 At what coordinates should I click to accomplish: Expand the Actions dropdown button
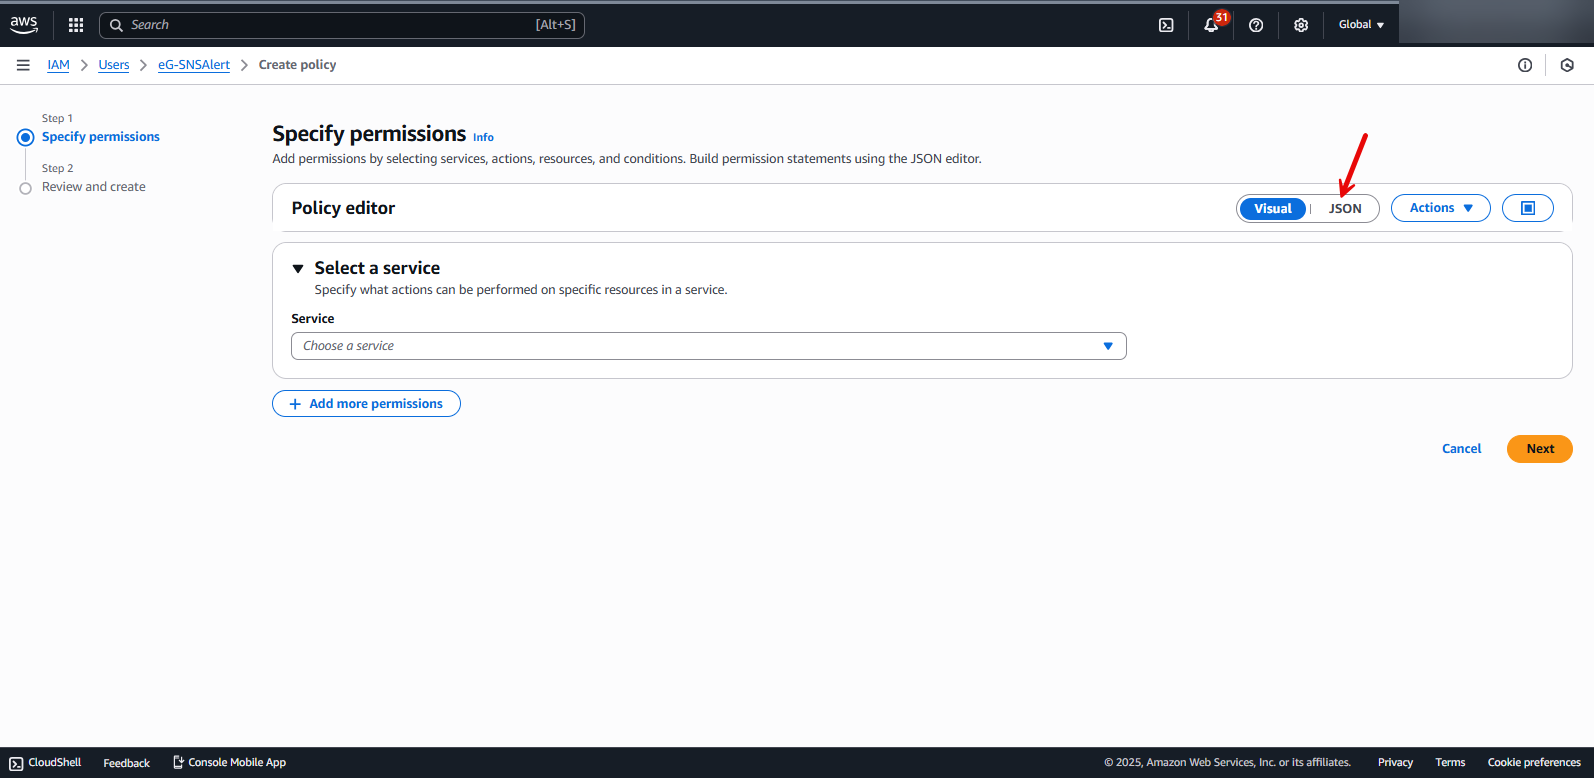pyautogui.click(x=1440, y=208)
